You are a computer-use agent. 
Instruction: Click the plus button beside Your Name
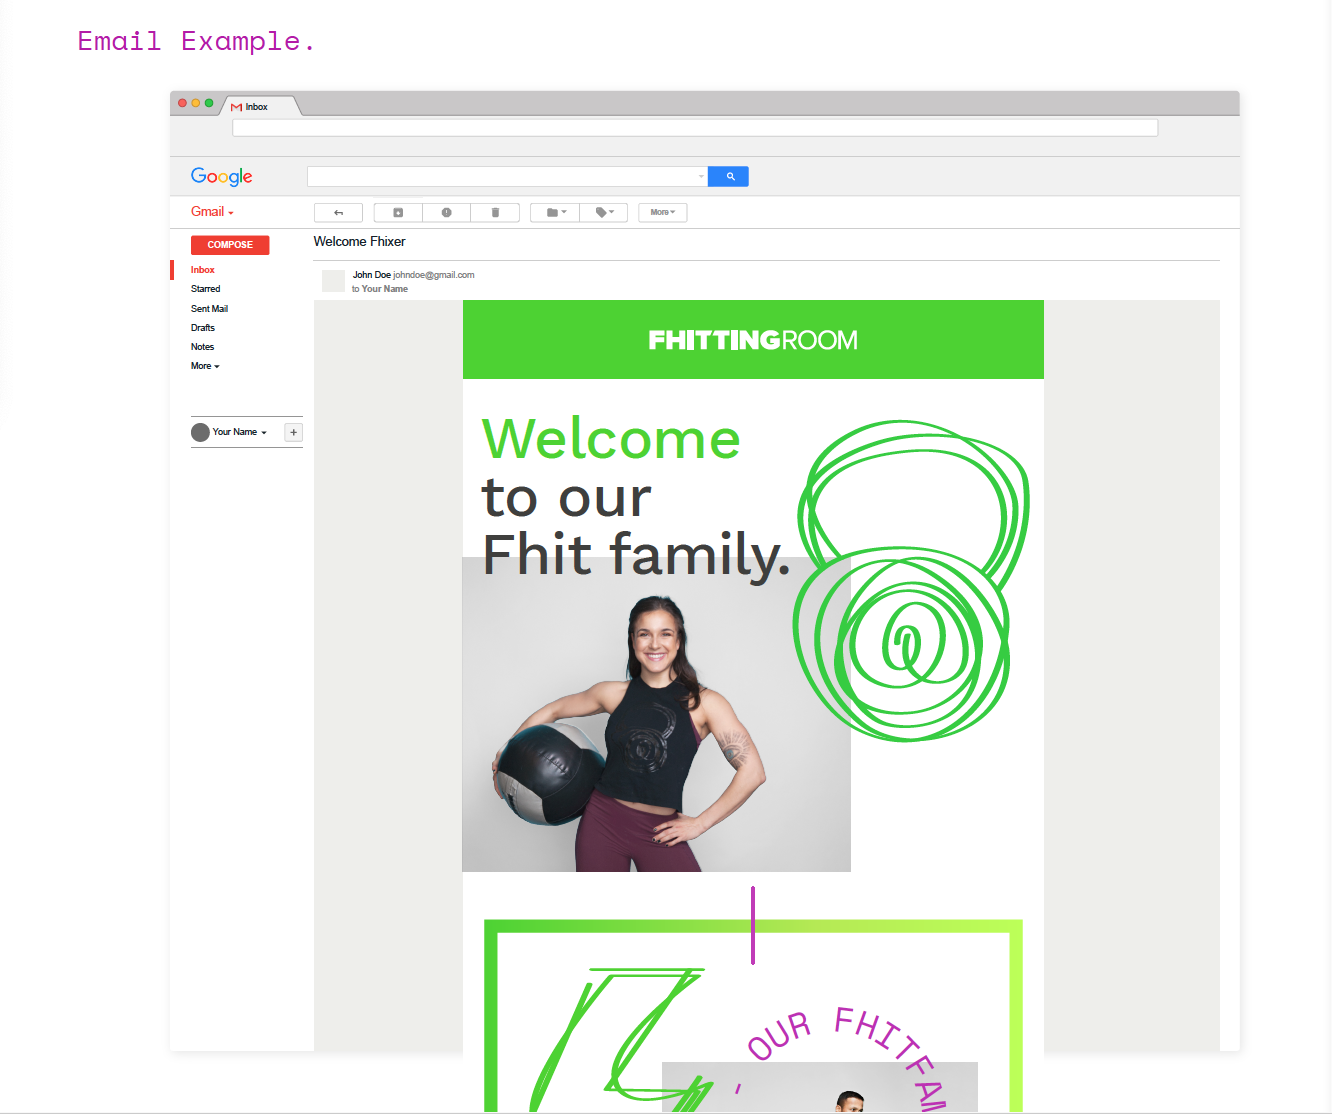(294, 432)
